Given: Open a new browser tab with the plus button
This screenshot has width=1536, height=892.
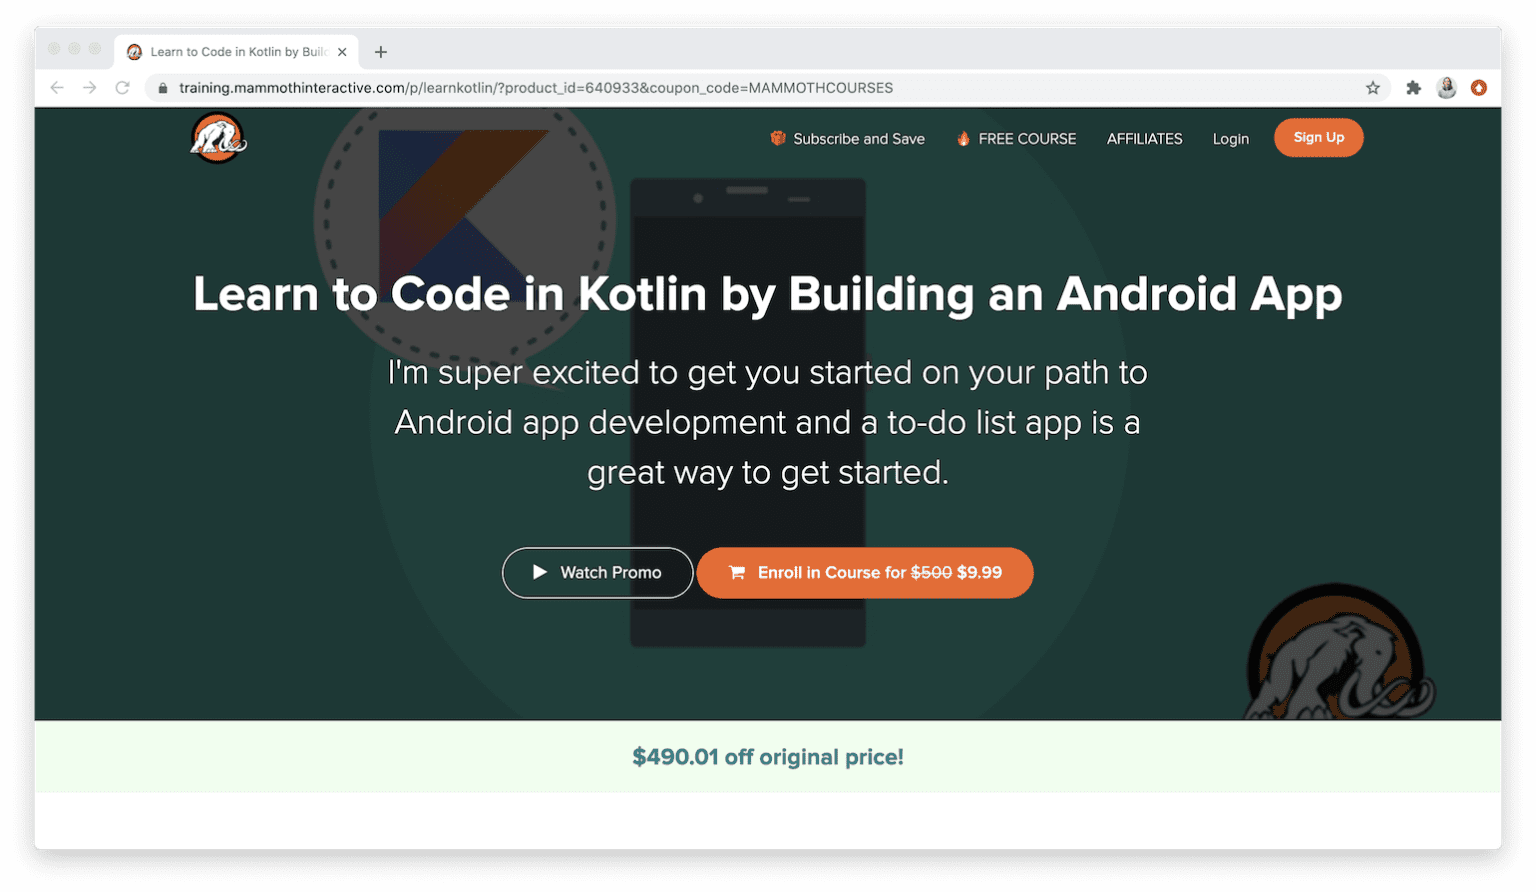Looking at the screenshot, I should (380, 51).
